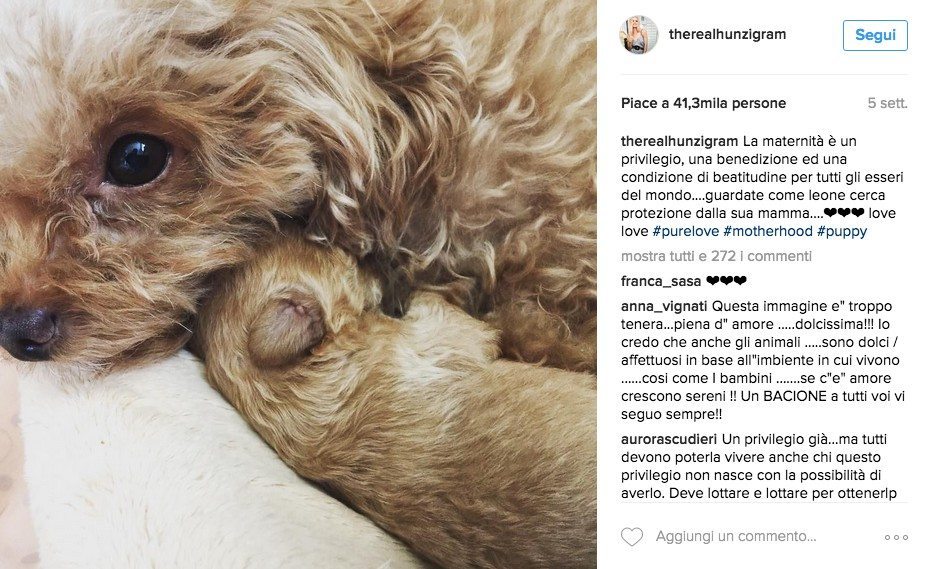Open franca_sasa commenter profile
928x569 pixels.
coord(660,281)
